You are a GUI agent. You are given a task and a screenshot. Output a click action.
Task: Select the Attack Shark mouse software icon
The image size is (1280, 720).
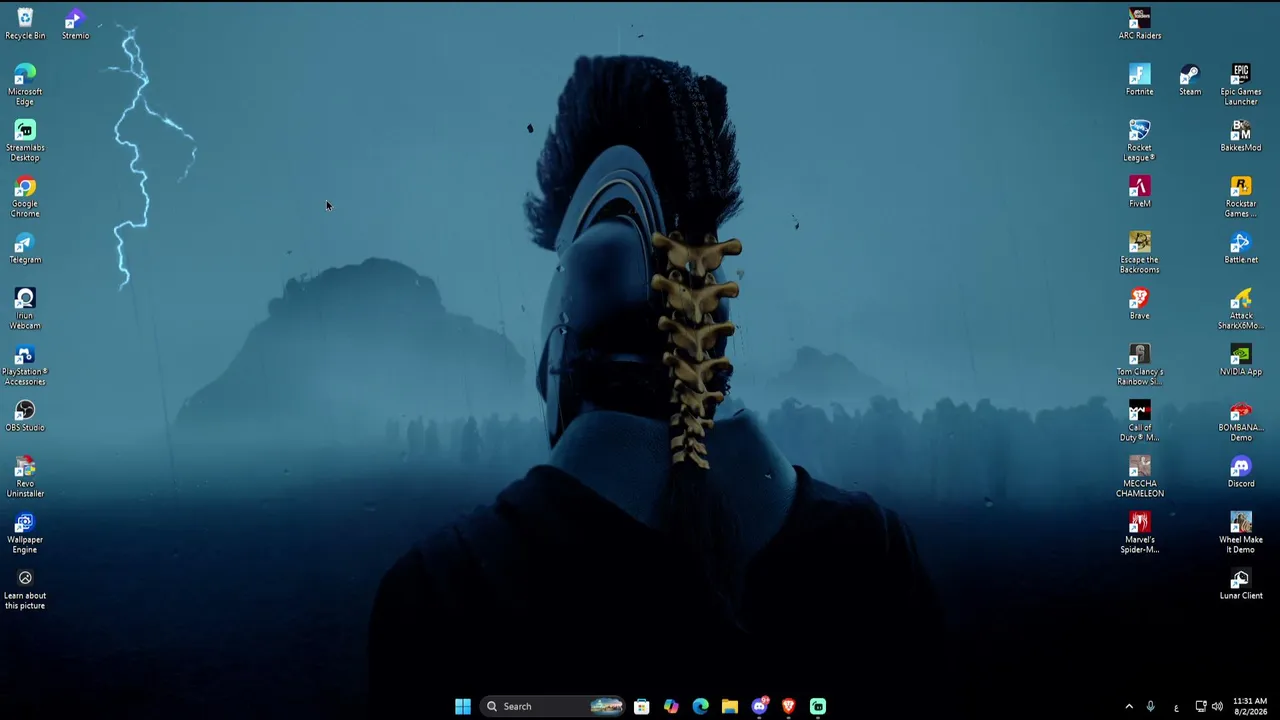(1241, 309)
